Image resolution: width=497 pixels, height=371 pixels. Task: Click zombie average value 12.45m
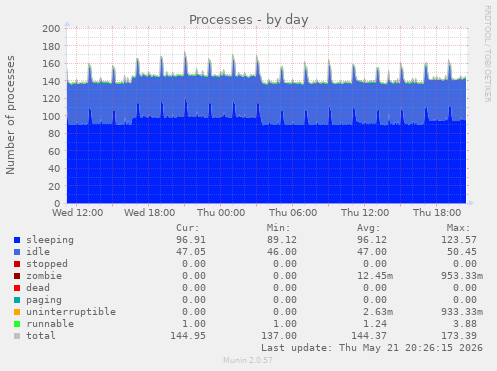point(375,276)
